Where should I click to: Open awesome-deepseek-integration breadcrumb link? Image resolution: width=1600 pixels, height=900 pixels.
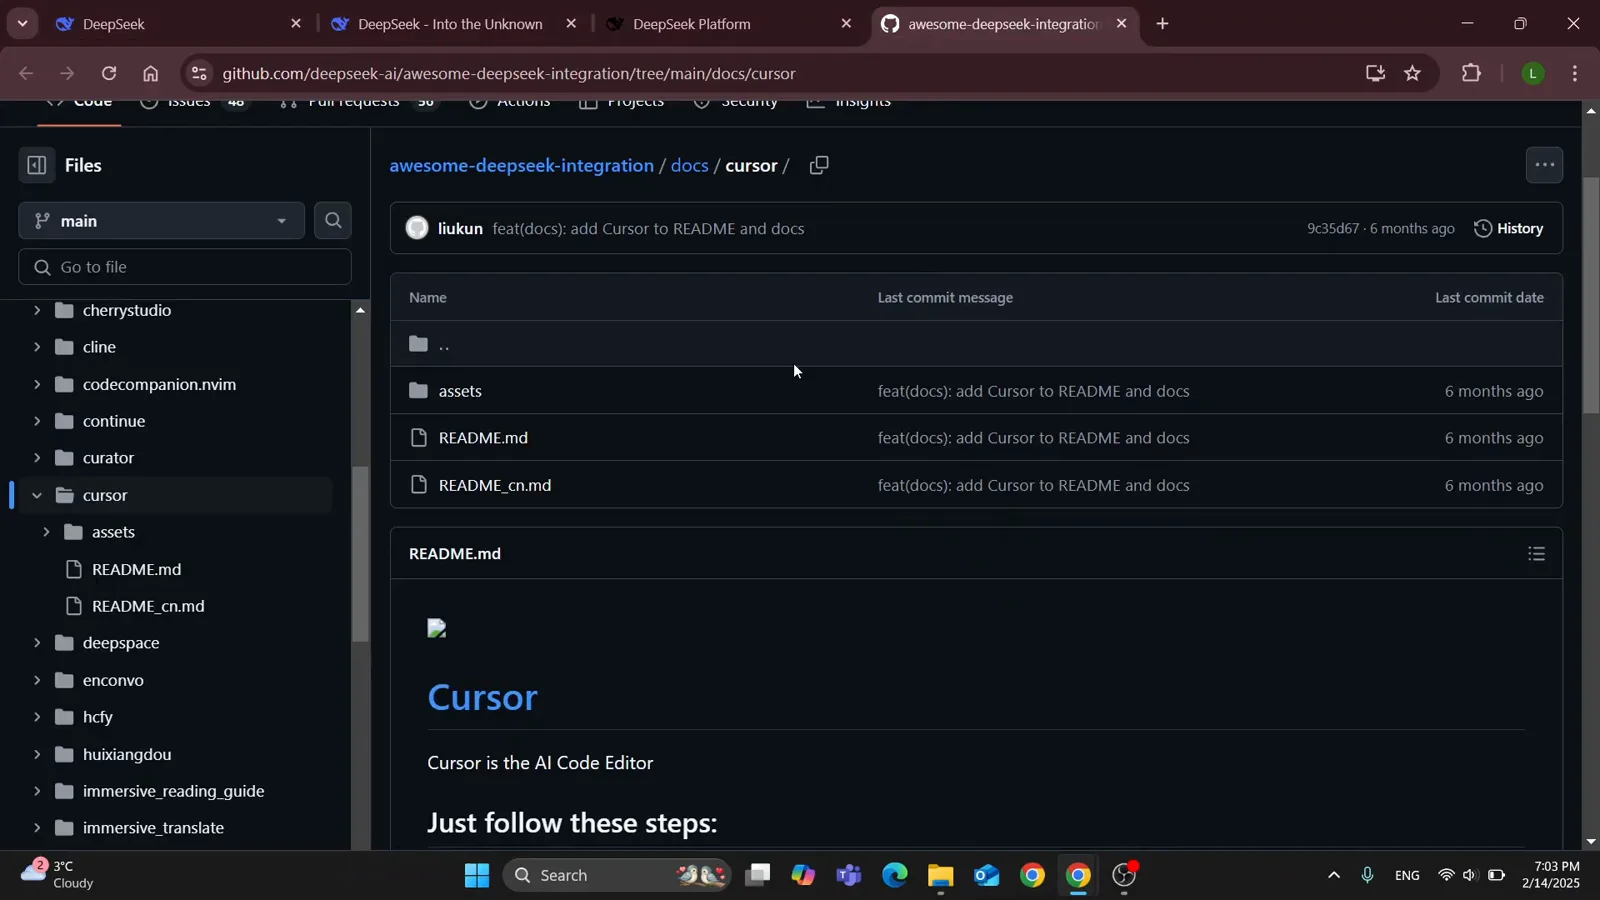coord(521,166)
